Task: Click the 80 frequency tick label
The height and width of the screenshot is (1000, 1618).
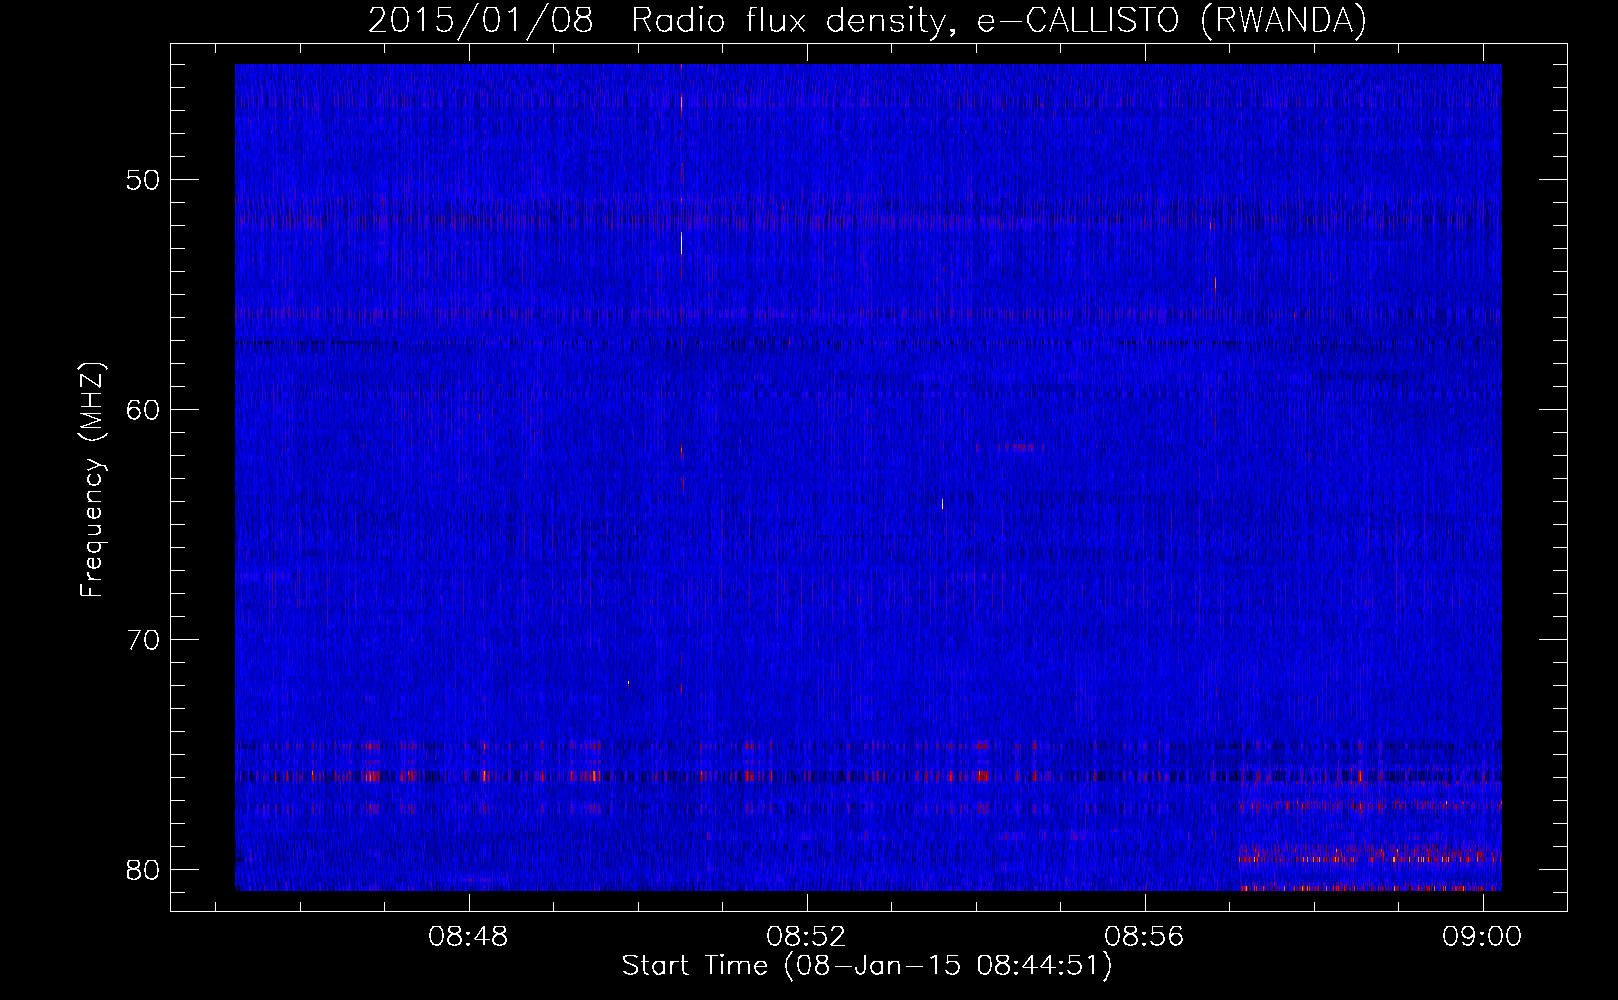Action: 143,870
